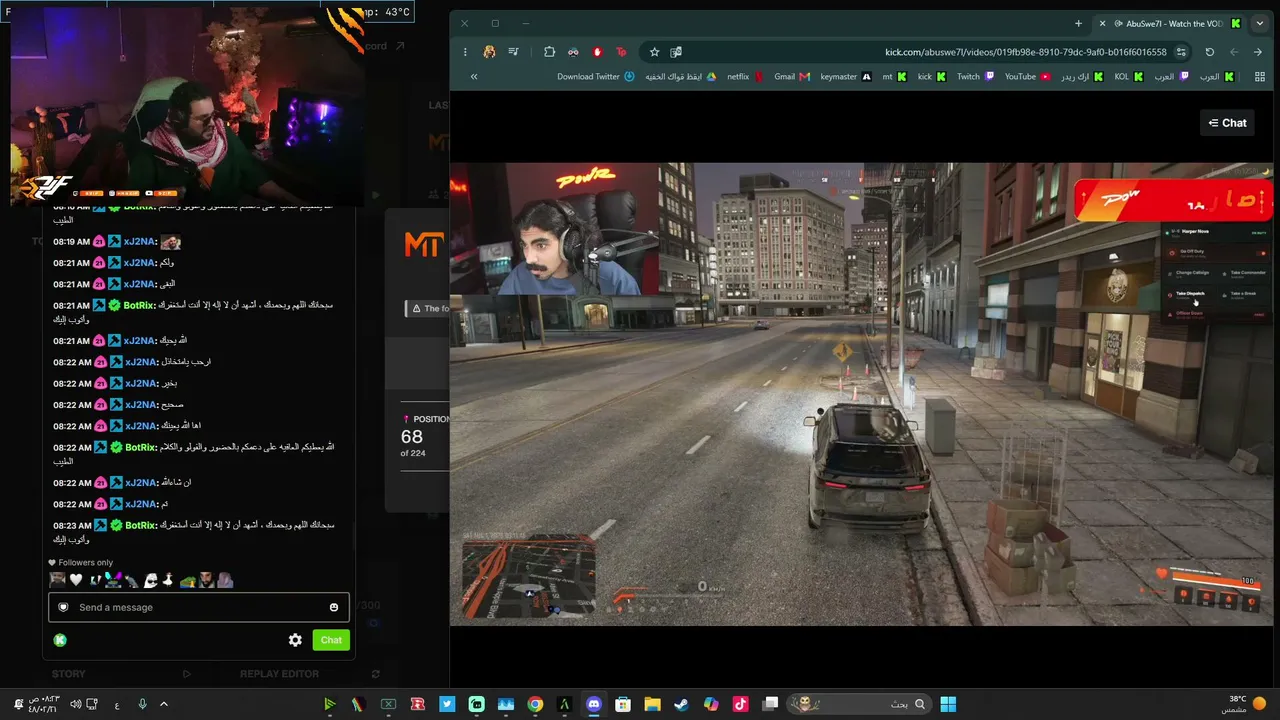
Task: Open the volume control in system tray
Action: 75,704
